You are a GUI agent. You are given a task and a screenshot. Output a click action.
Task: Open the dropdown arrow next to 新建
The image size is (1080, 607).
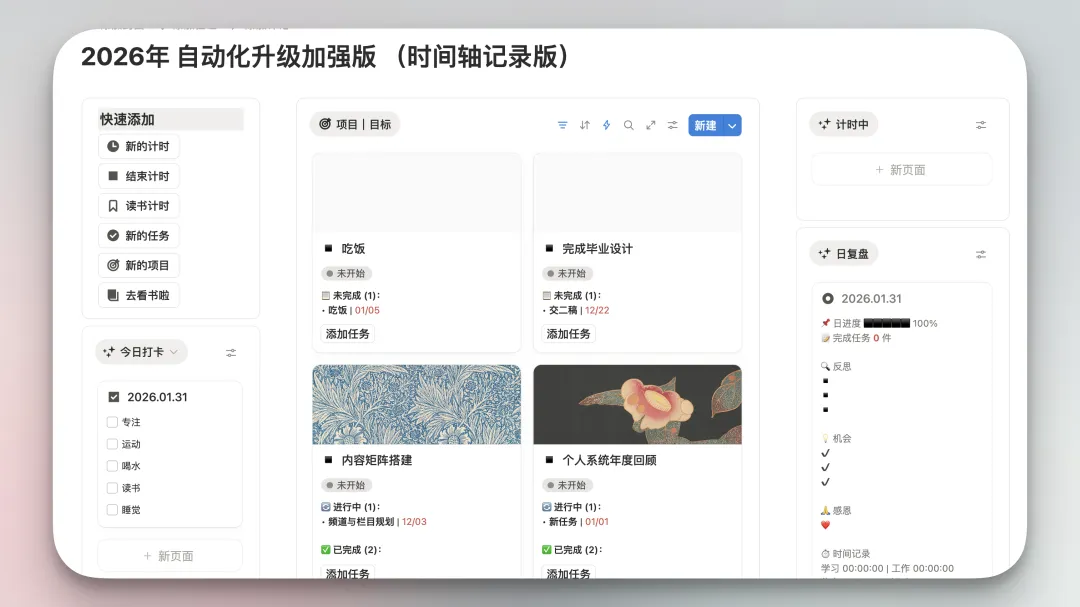(x=732, y=125)
